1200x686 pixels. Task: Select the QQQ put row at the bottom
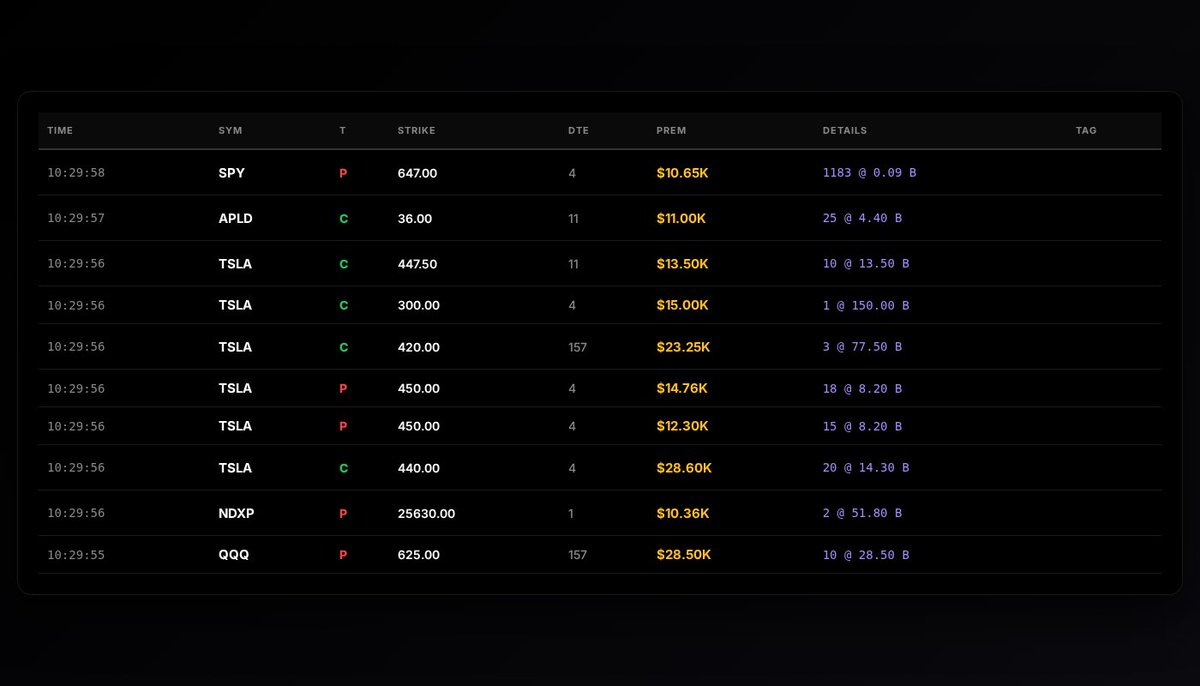(235, 555)
